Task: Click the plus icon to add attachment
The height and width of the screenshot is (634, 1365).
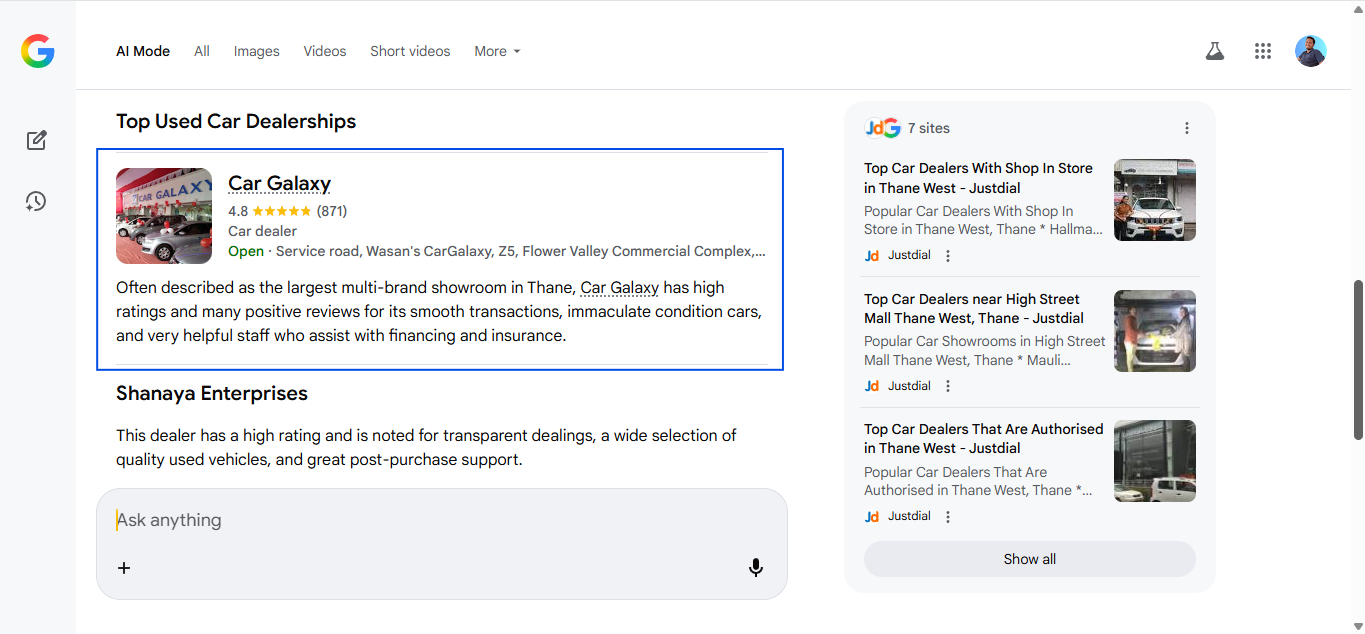Action: click(x=124, y=568)
